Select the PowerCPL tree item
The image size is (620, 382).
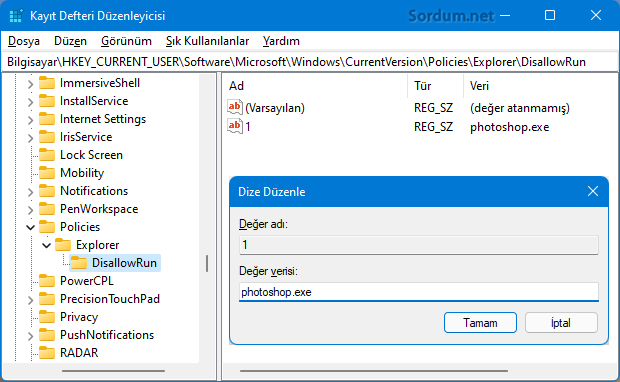coord(87,281)
